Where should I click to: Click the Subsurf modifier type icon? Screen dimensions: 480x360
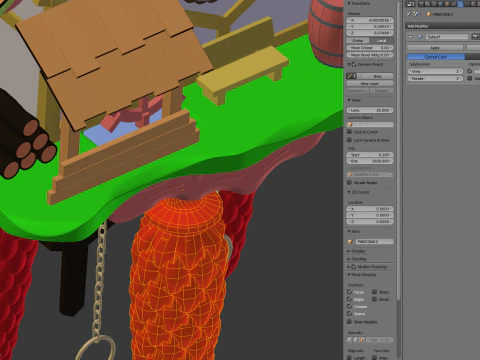420,37
